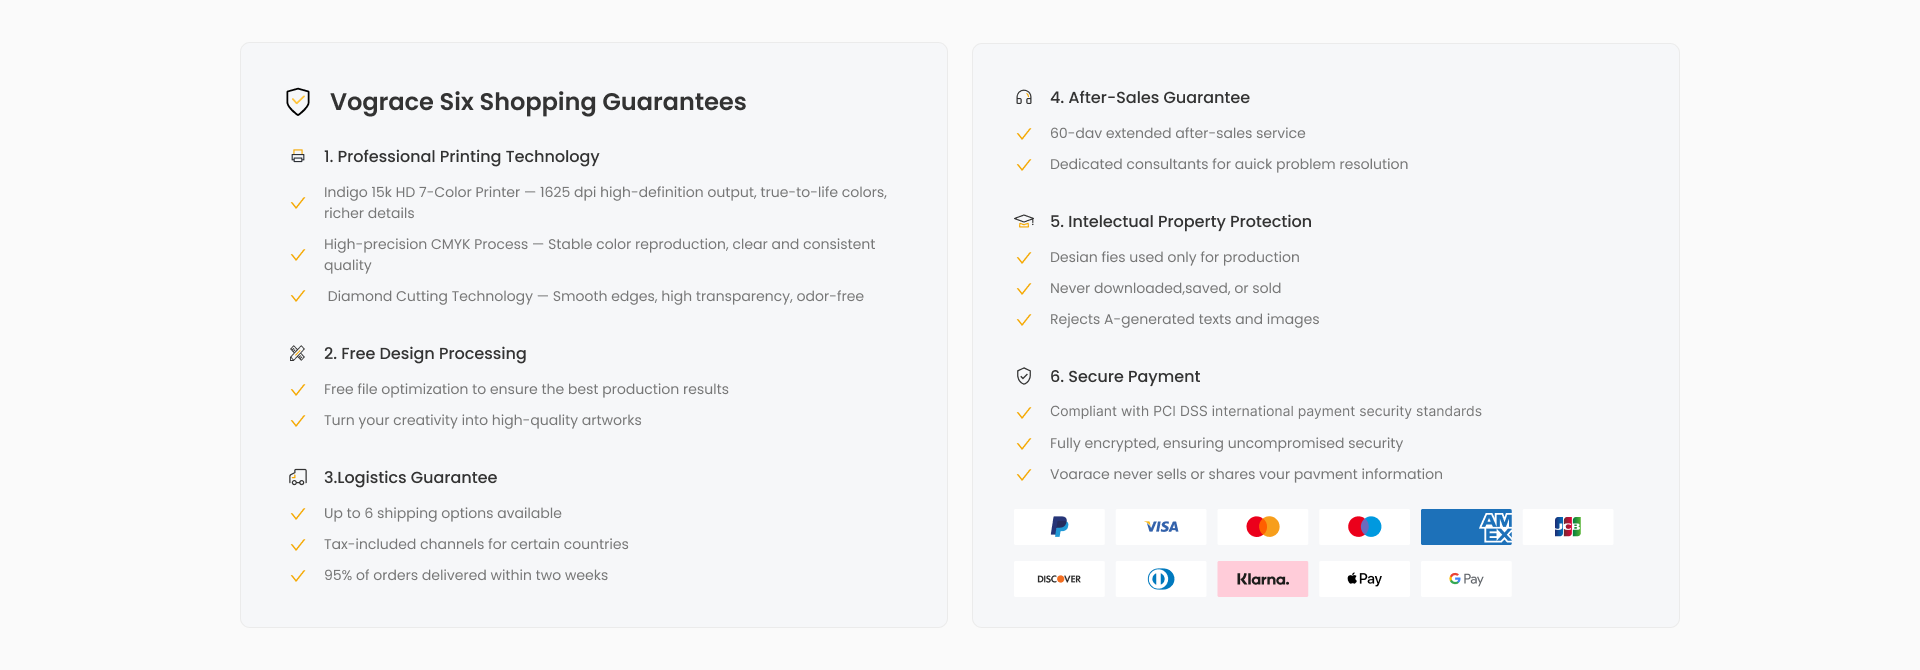Click the Mastercard payment logo
The image size is (1920, 670).
(x=1262, y=527)
